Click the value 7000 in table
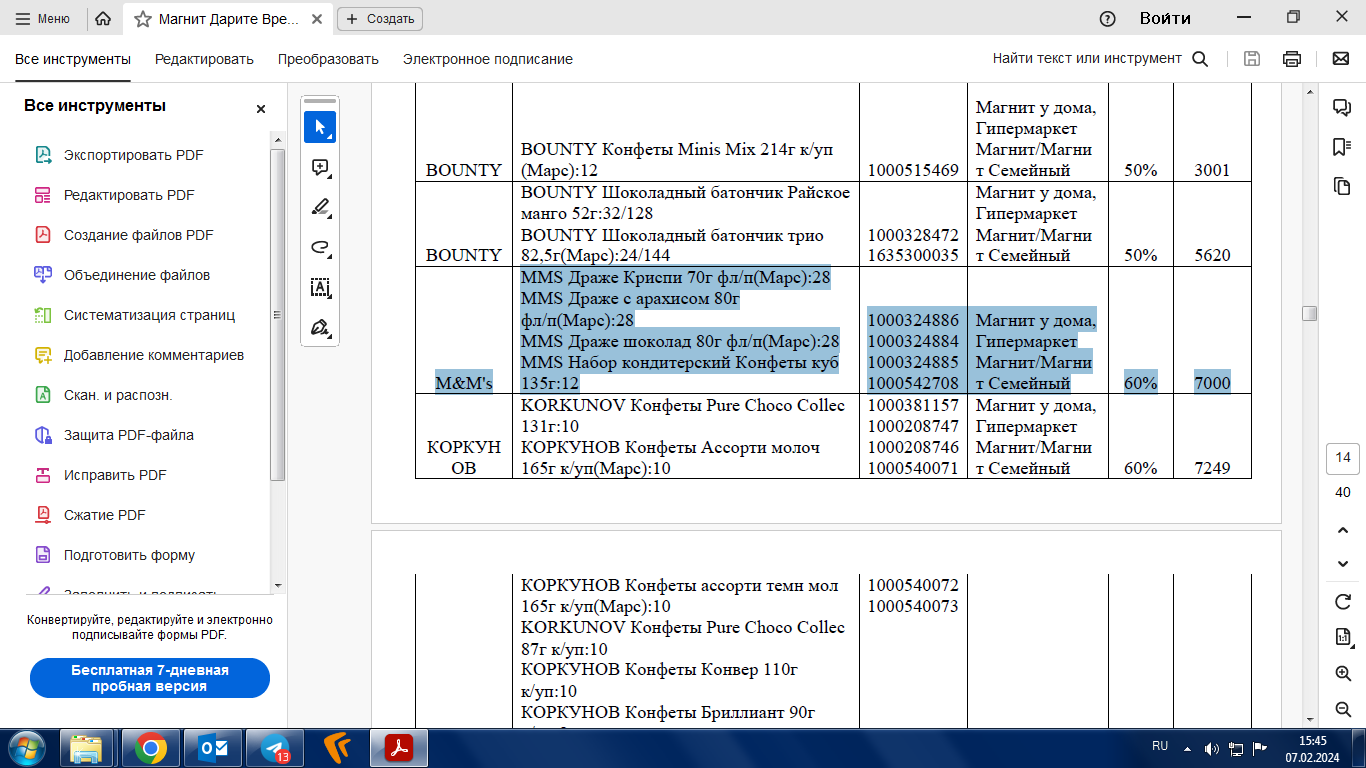The height and width of the screenshot is (768, 1366). click(1212, 383)
